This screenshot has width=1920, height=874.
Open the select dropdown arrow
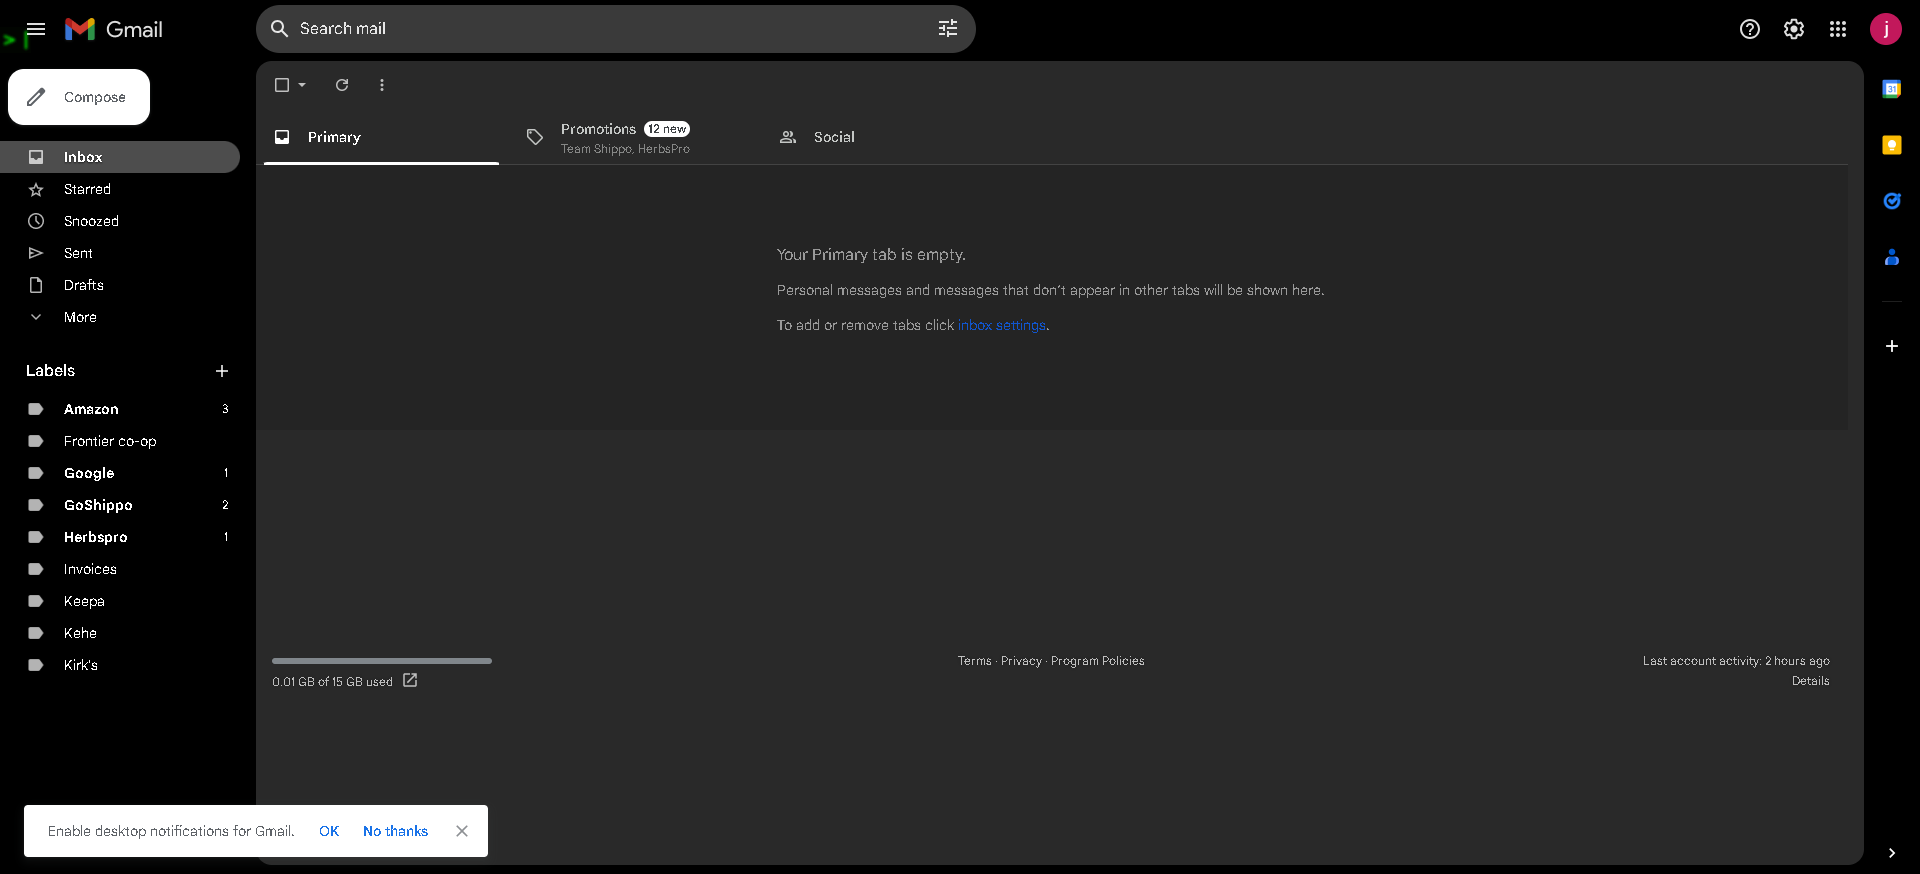(302, 85)
